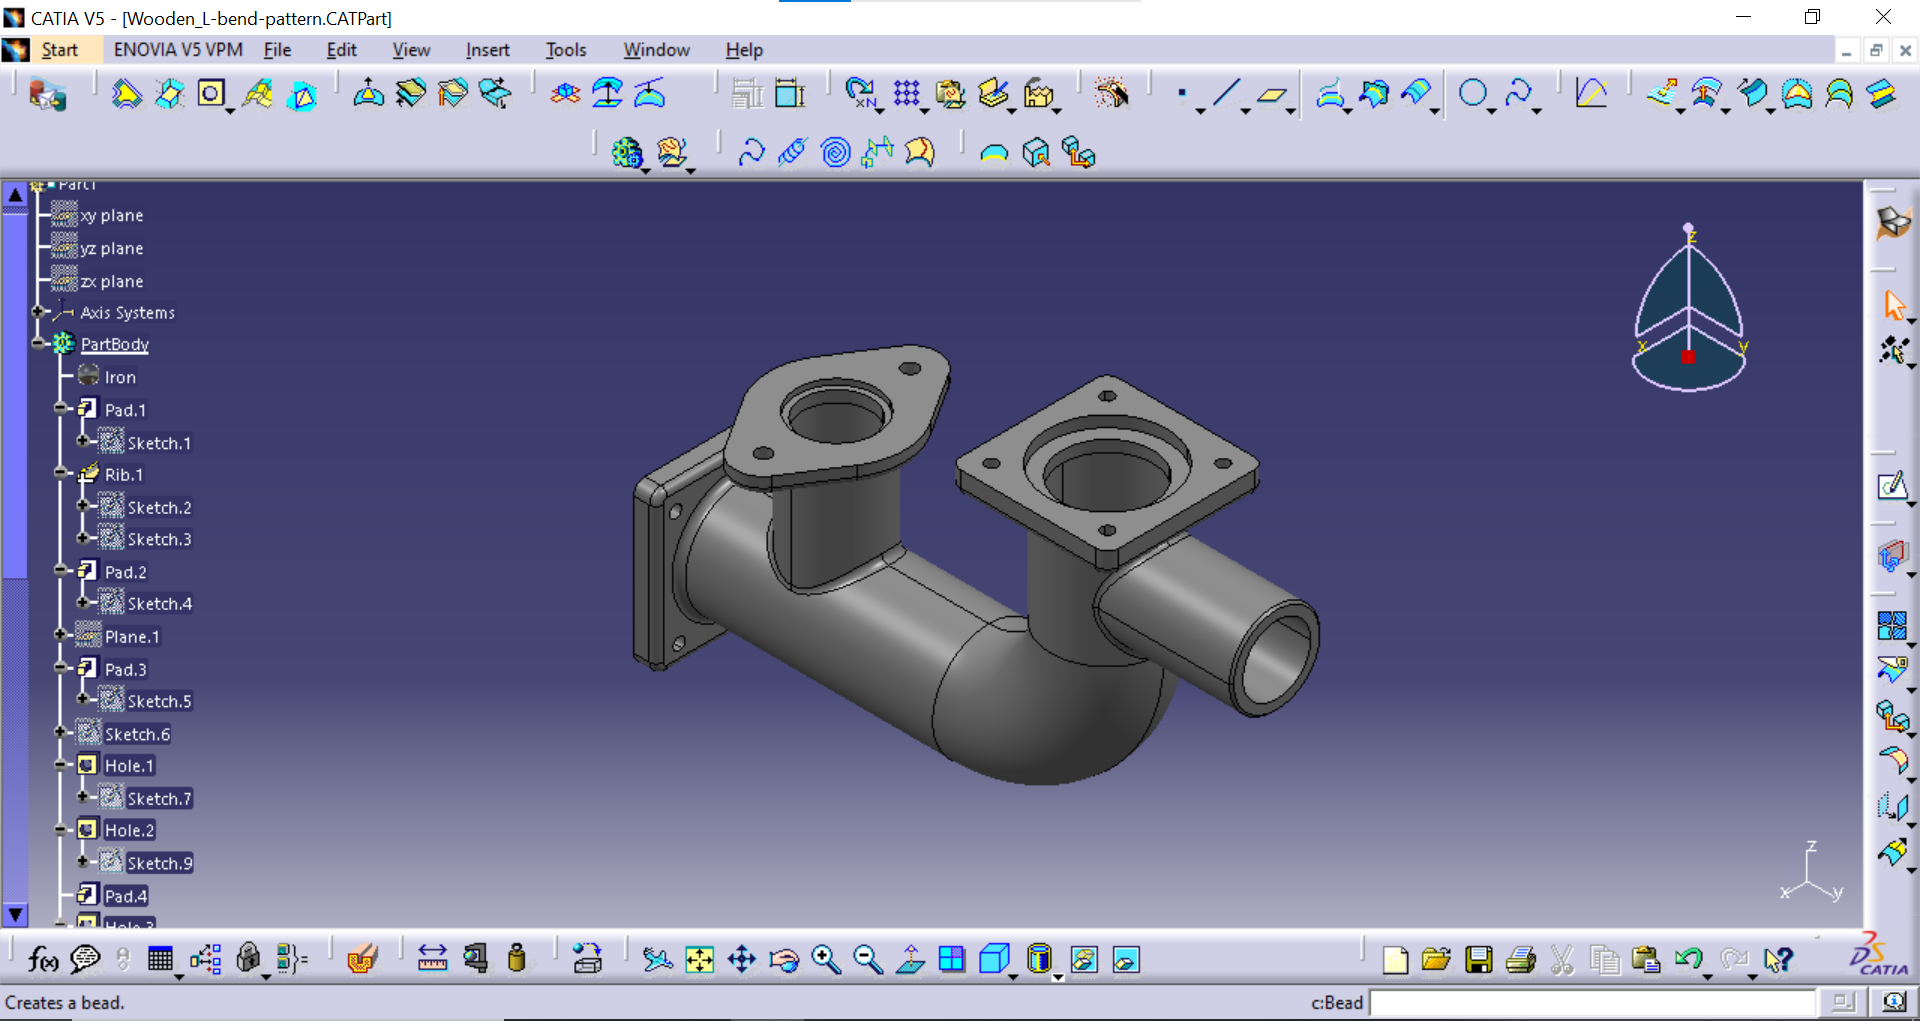Screen dimensions: 1920x1021
Task: Select the Plane creation tool
Action: pos(1271,94)
